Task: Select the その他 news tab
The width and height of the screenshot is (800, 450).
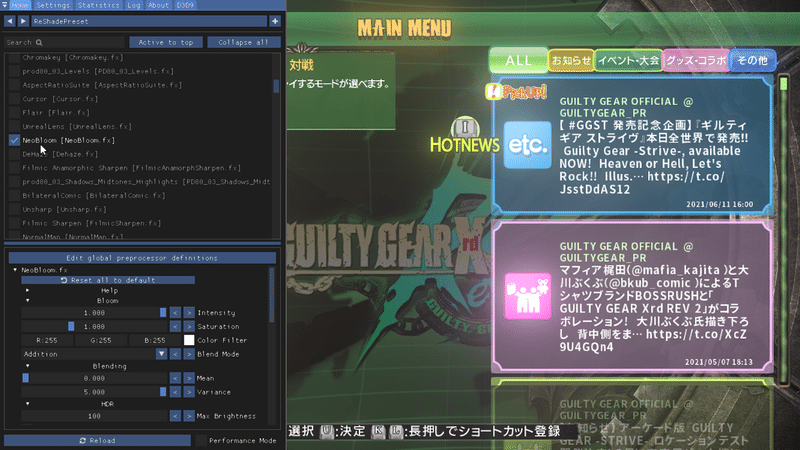Action: tap(753, 60)
